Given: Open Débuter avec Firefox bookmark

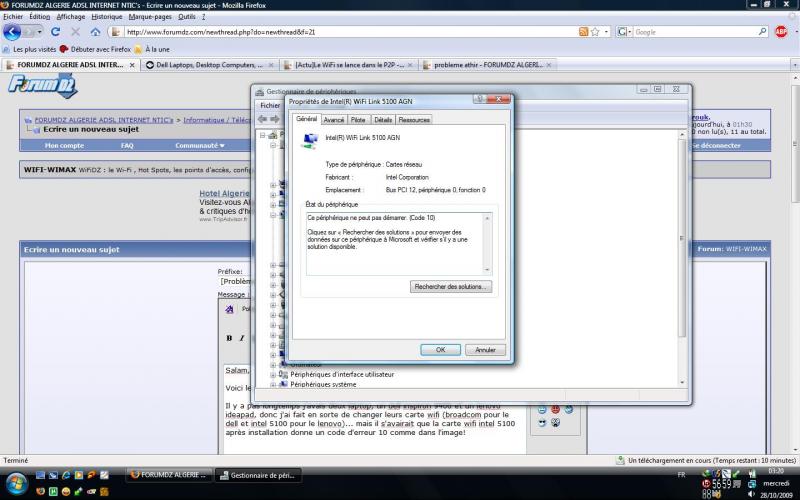Looking at the screenshot, I should [95, 49].
